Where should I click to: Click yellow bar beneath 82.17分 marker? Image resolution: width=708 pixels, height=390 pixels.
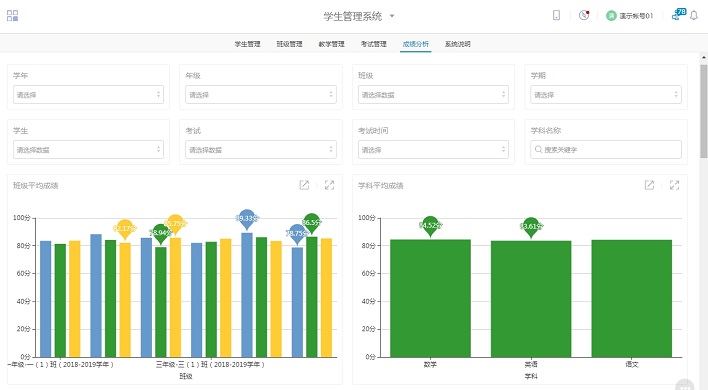tap(125, 300)
